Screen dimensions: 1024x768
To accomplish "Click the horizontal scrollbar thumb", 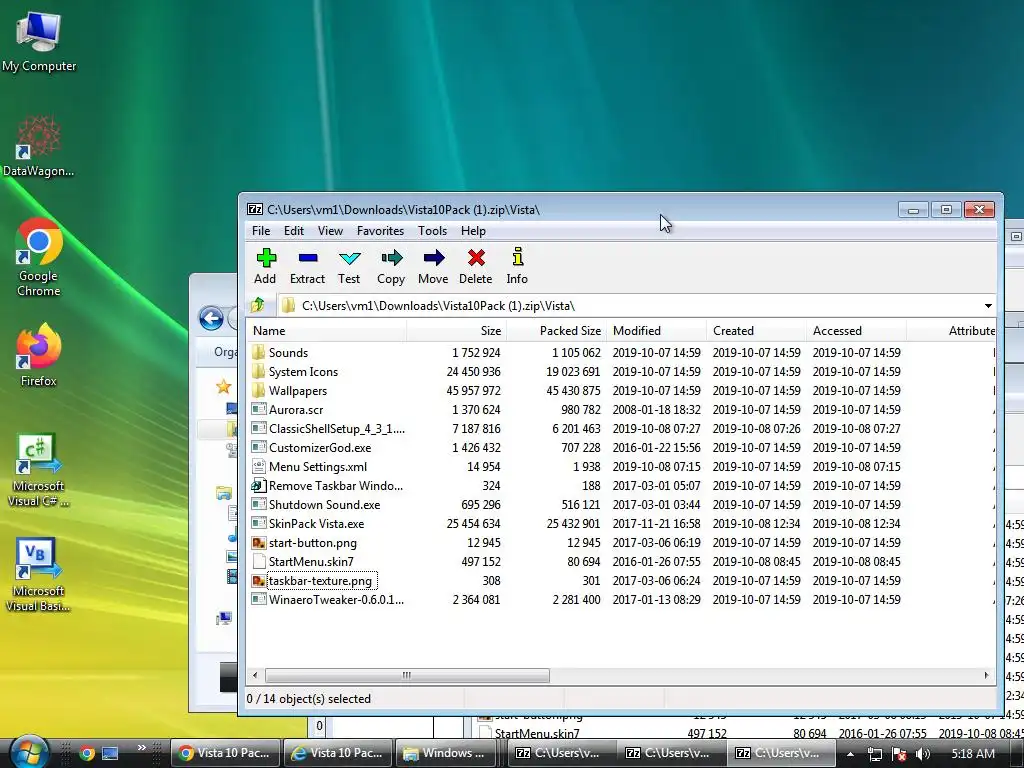I will pyautogui.click(x=407, y=675).
